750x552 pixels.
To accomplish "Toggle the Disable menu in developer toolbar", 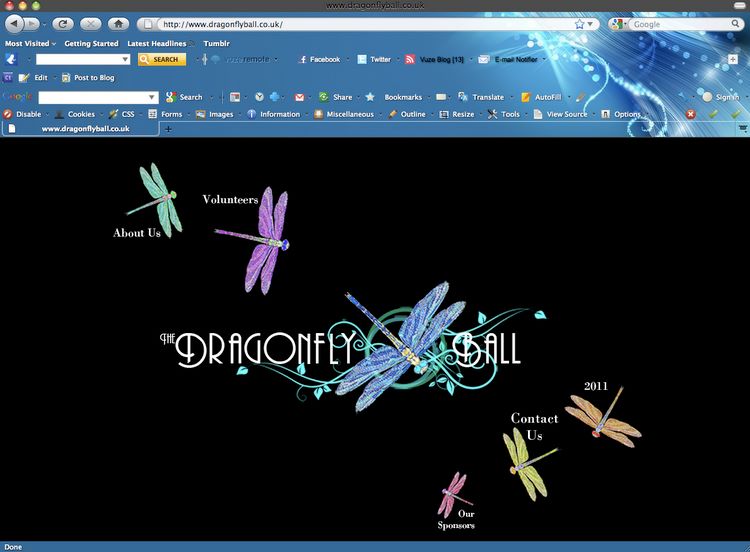I will pos(22,114).
